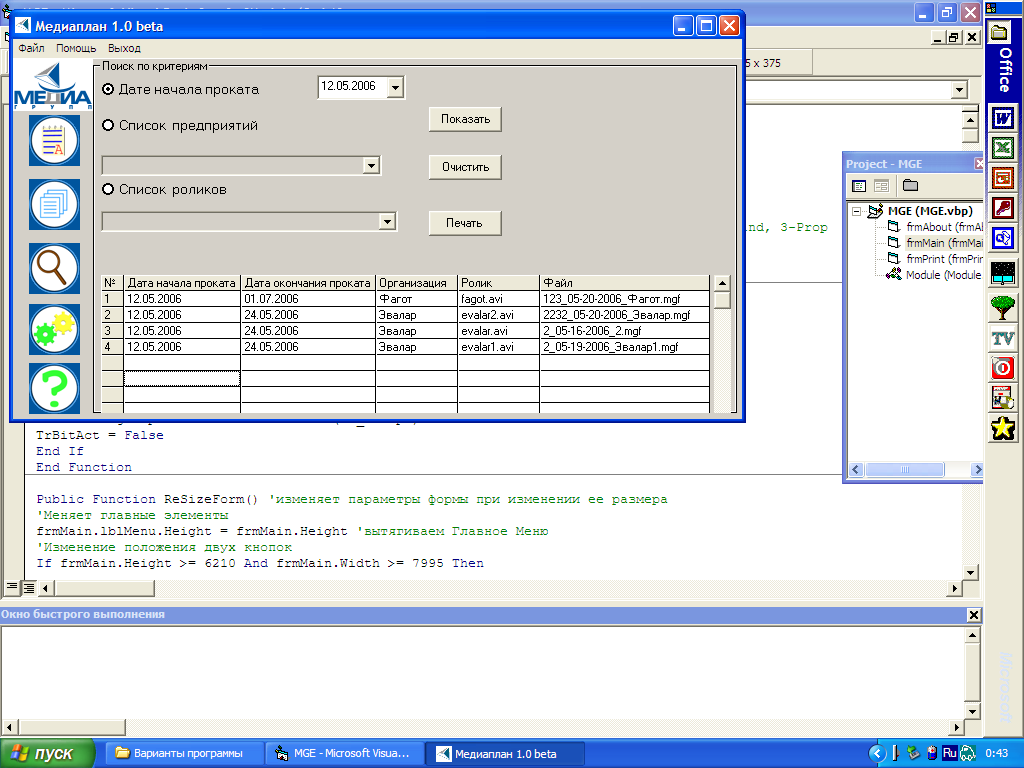Click the Показать button

click(x=465, y=119)
